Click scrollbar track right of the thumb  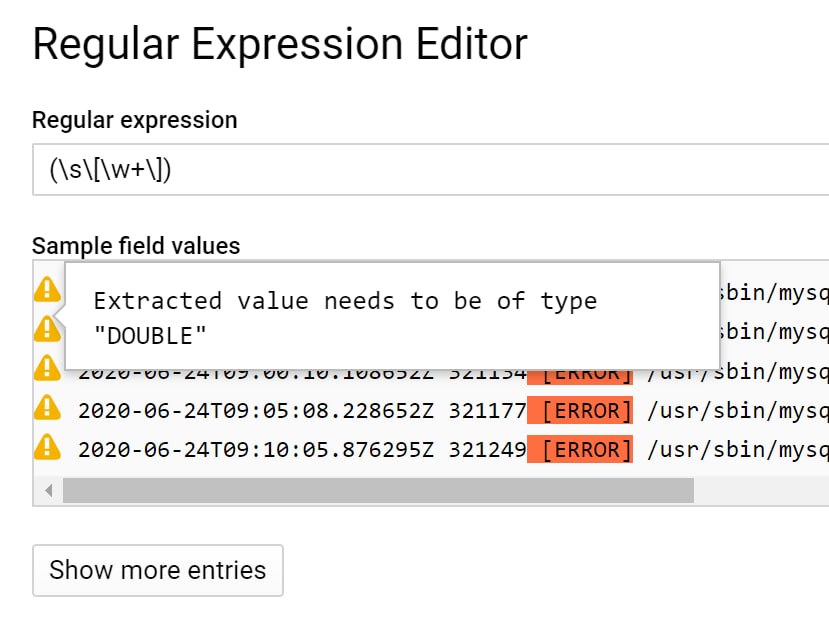pos(761,491)
